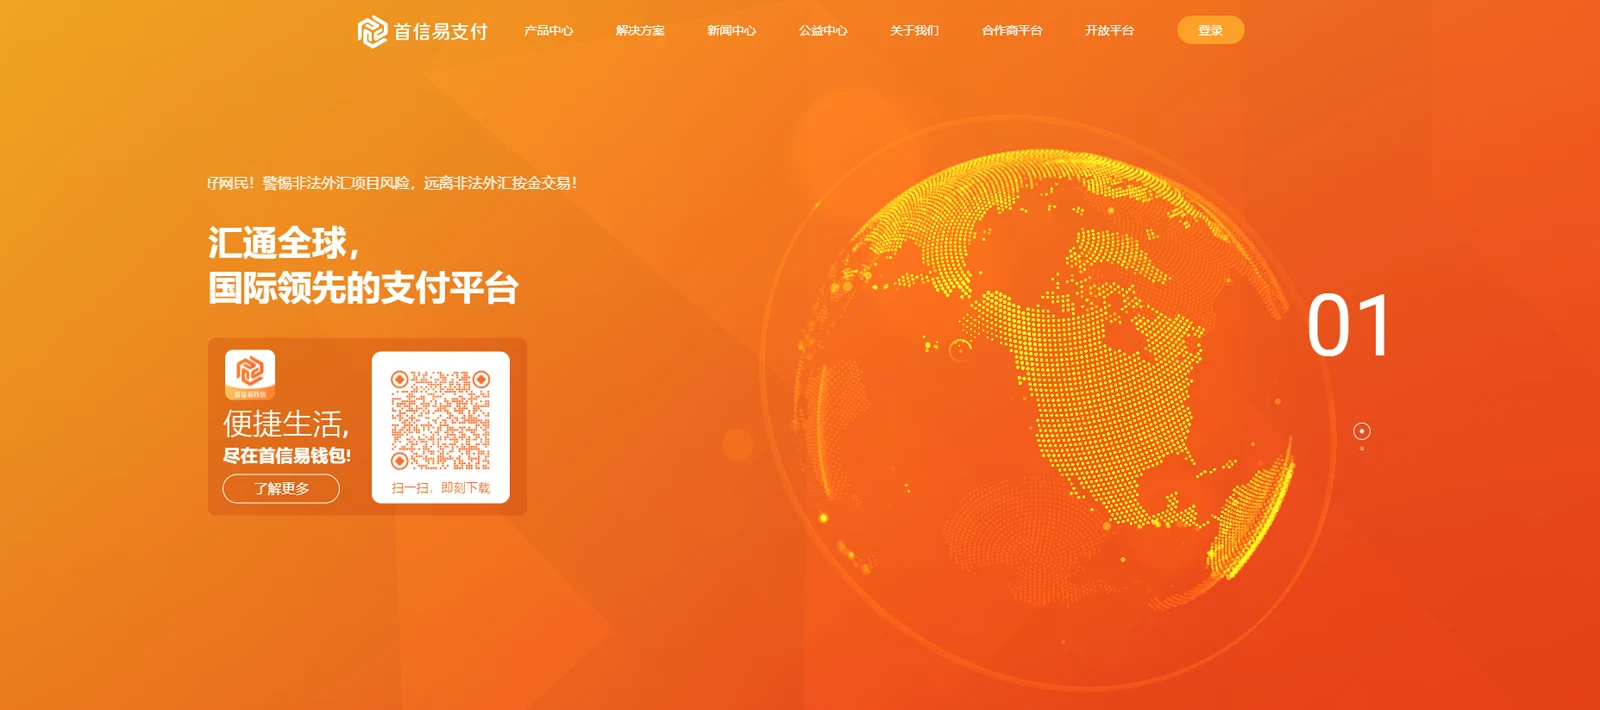Visit the 合作商平台 link
Image resolution: width=1600 pixels, height=710 pixels.
coord(1012,31)
